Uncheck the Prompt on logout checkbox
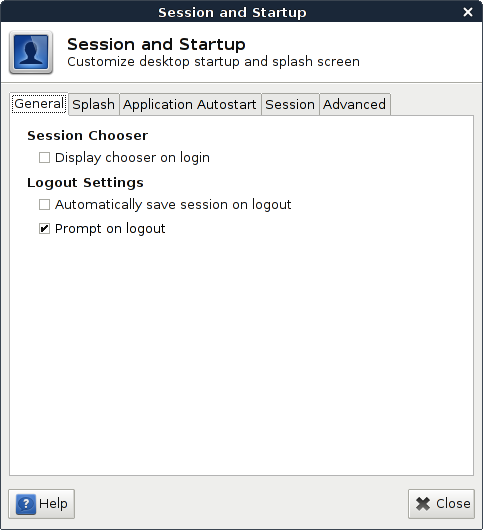Screen dimensions: 483x530 44,228
